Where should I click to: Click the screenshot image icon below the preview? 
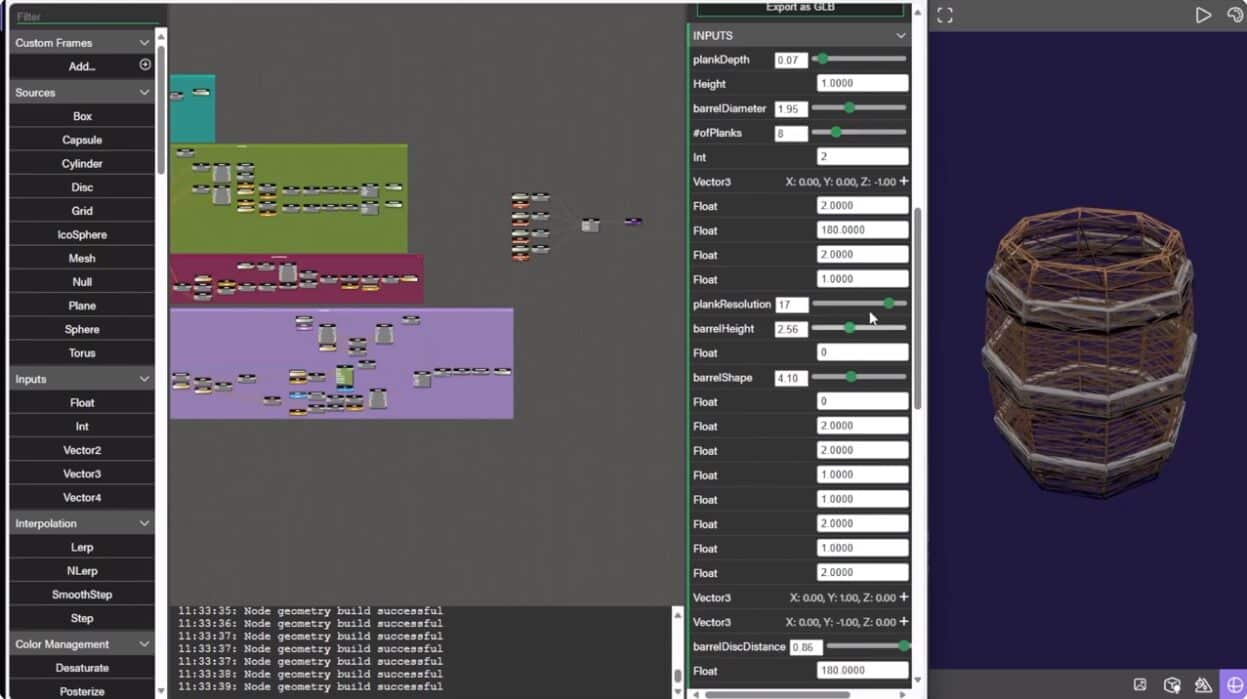point(1140,685)
